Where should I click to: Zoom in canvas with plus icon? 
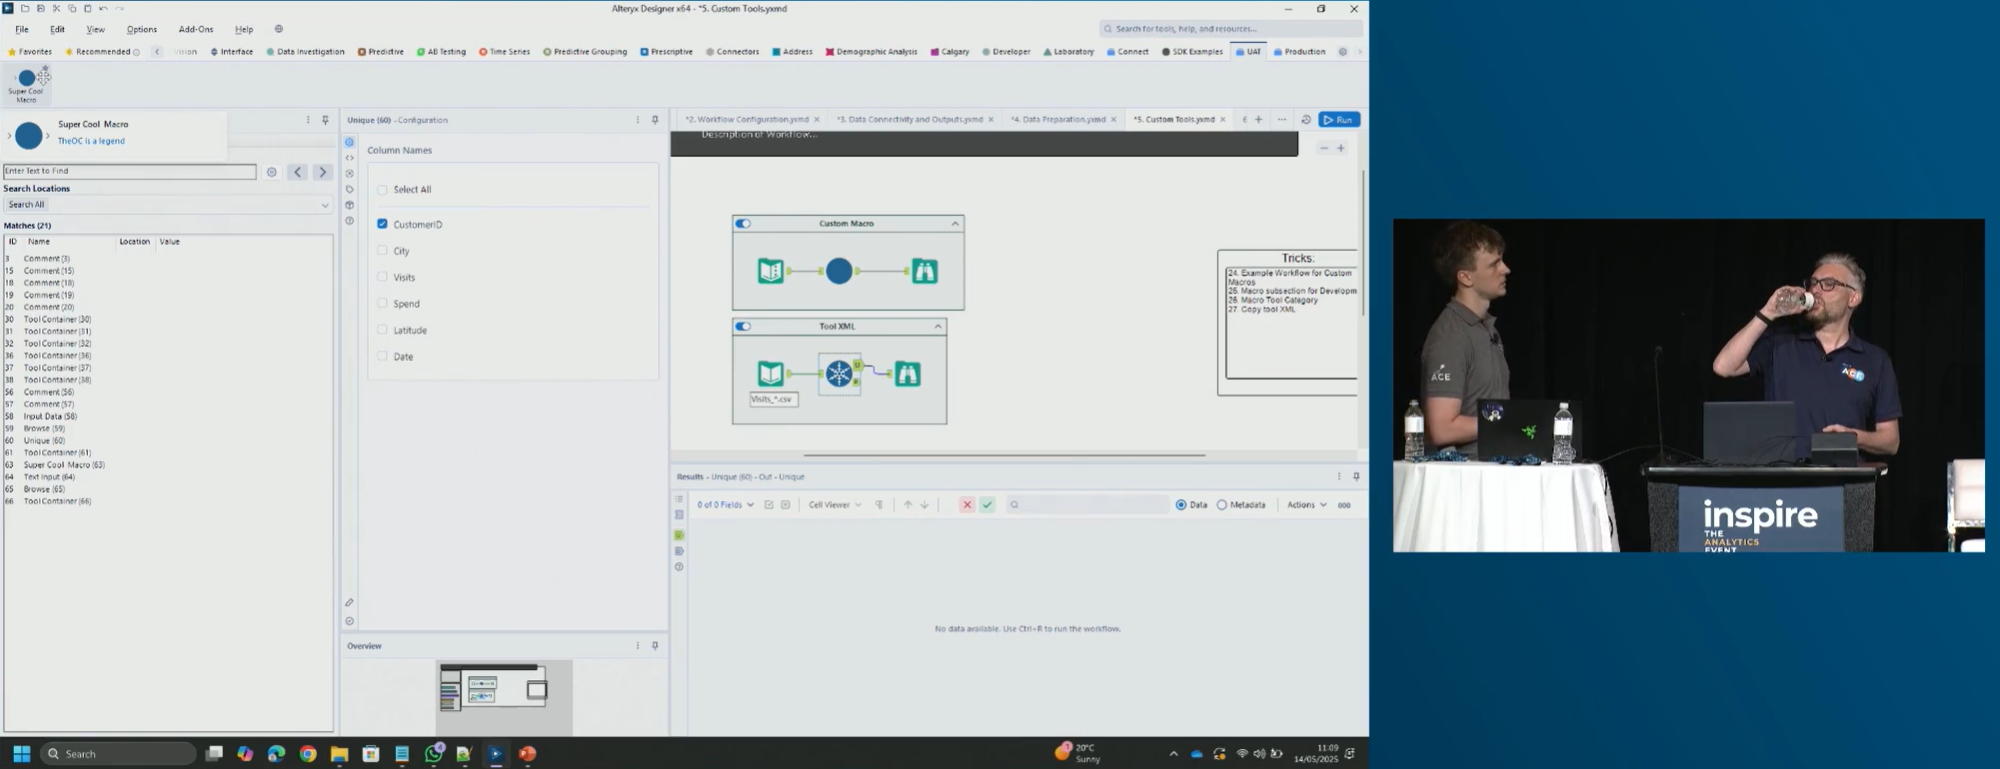click(1341, 148)
